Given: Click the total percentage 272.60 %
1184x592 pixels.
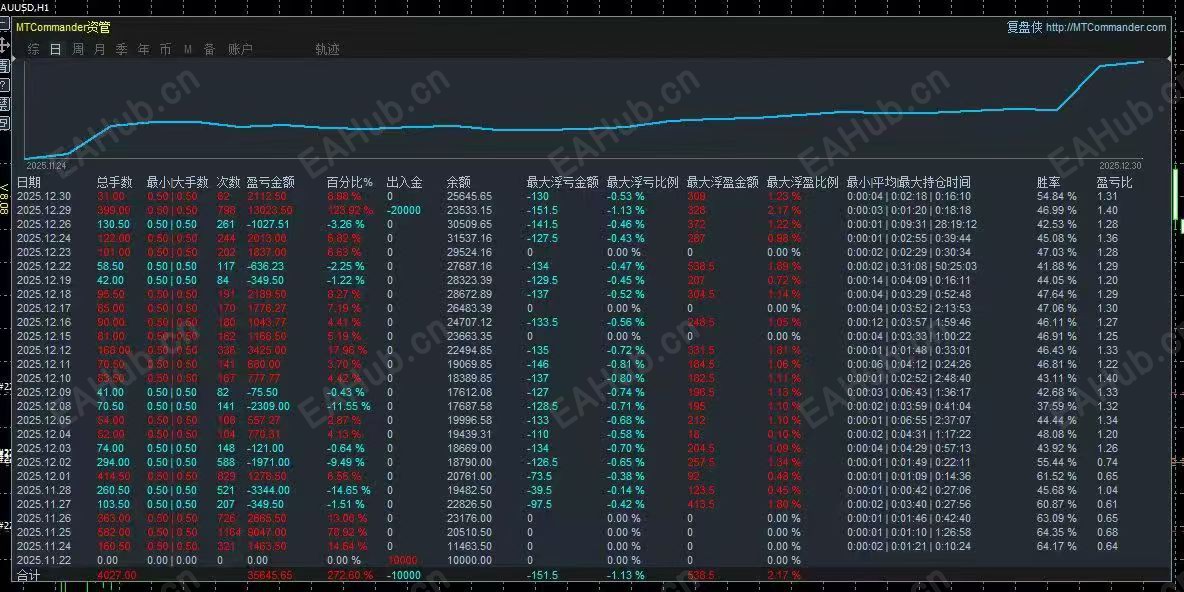Looking at the screenshot, I should pos(350,575).
